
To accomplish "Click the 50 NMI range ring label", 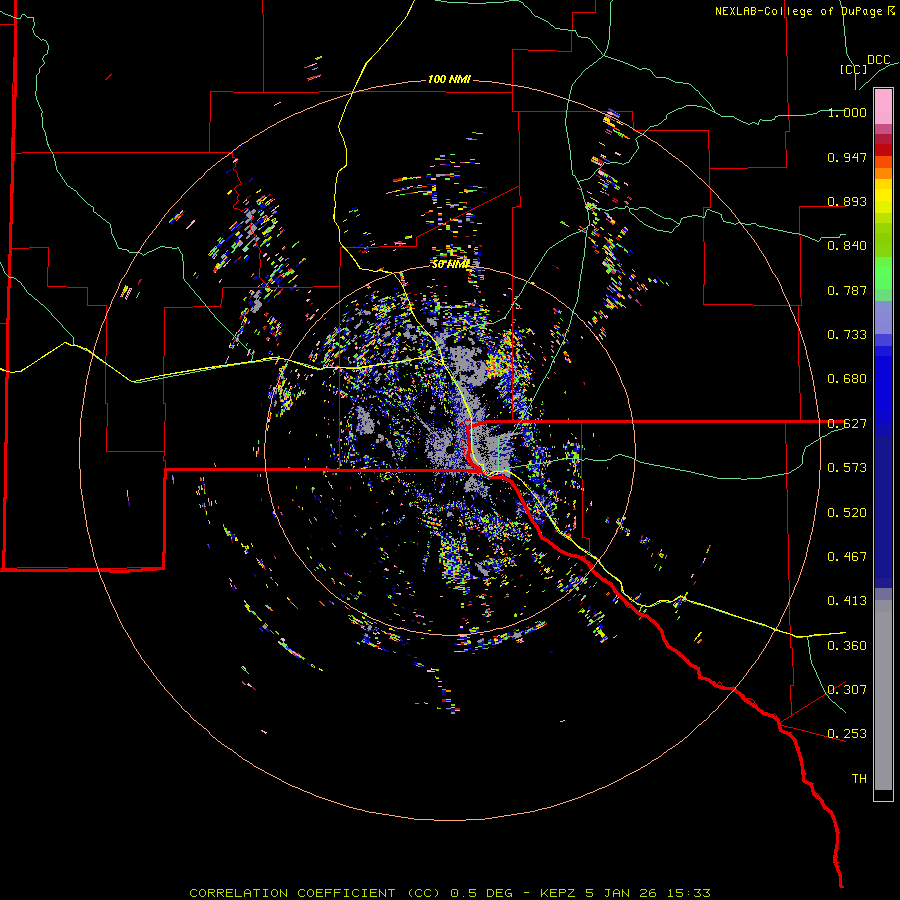I will pyautogui.click(x=451, y=264).
